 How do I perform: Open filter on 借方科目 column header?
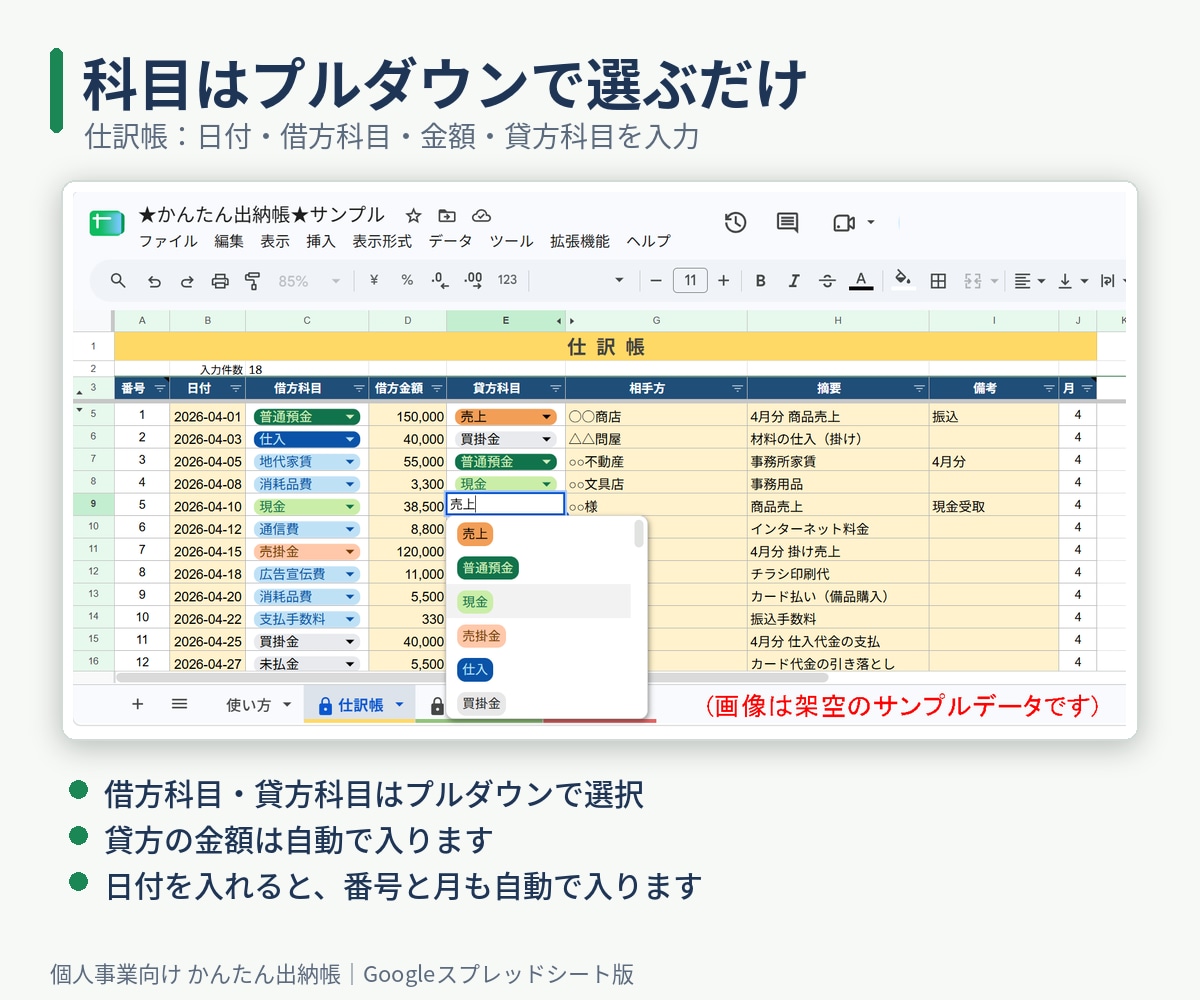point(358,389)
